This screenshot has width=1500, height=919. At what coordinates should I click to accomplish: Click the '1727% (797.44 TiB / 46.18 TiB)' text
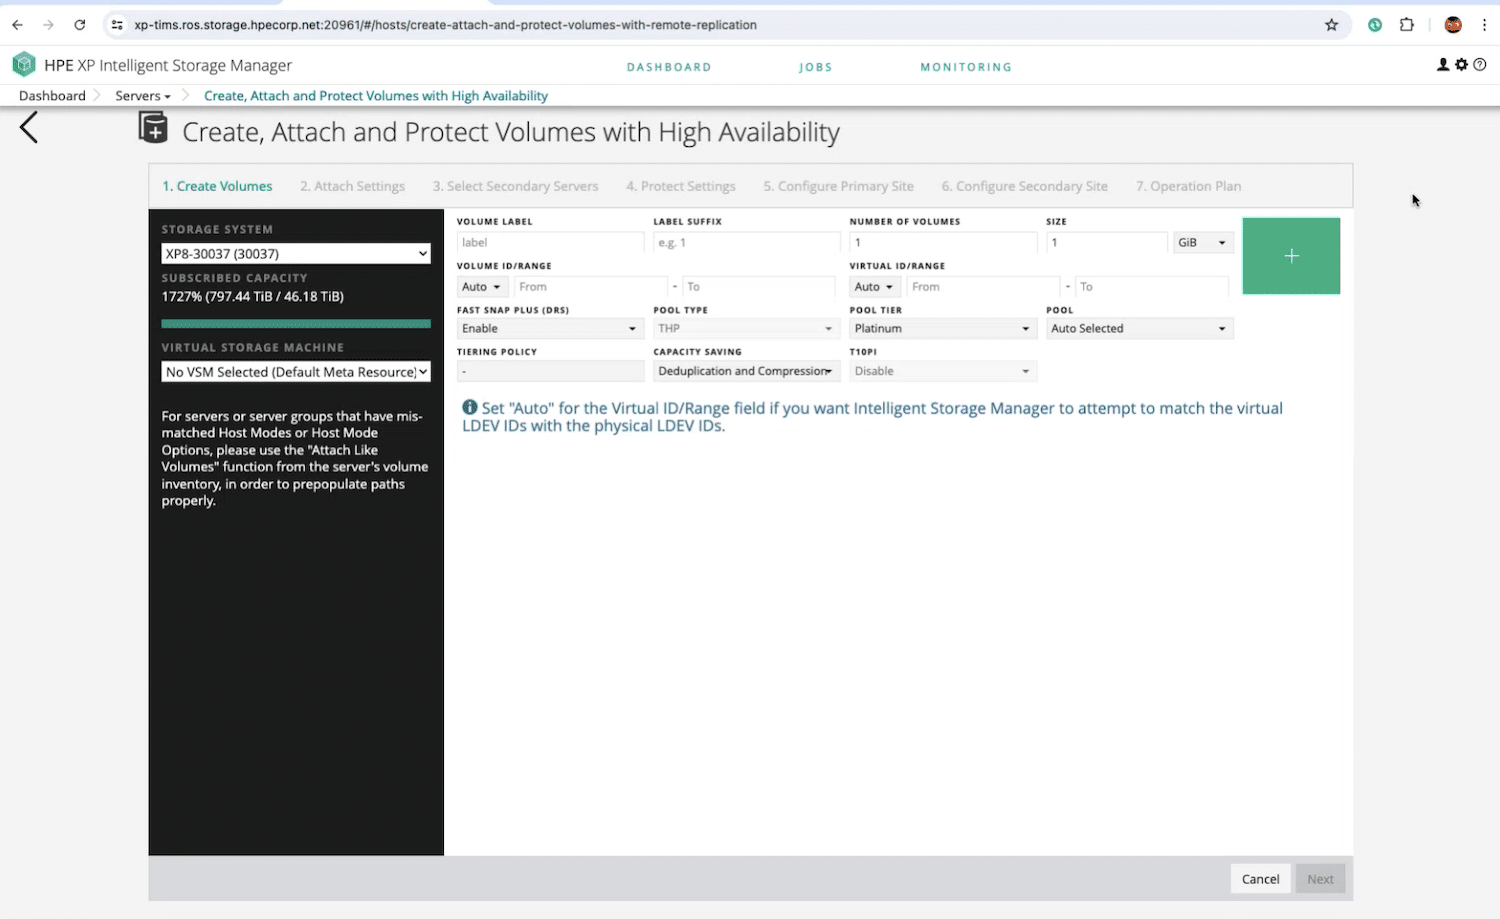253,296
